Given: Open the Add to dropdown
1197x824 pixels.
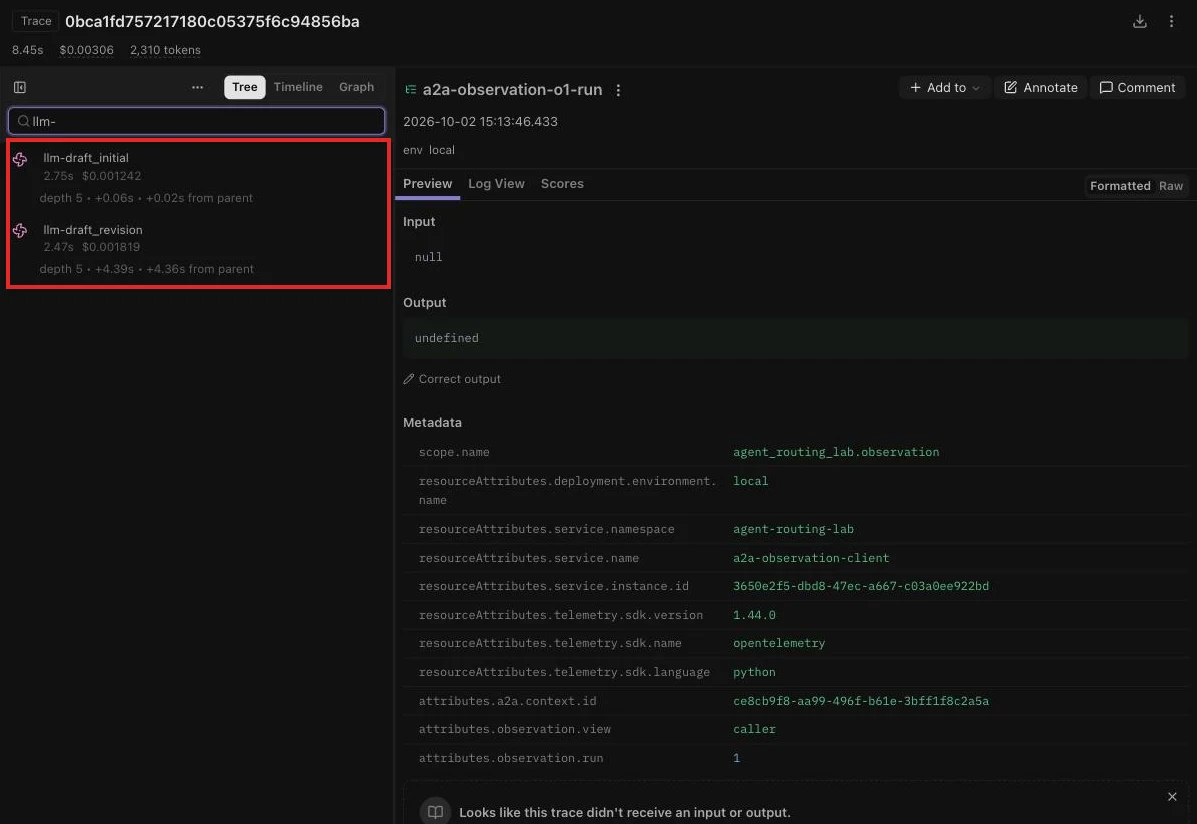Looking at the screenshot, I should [x=944, y=88].
